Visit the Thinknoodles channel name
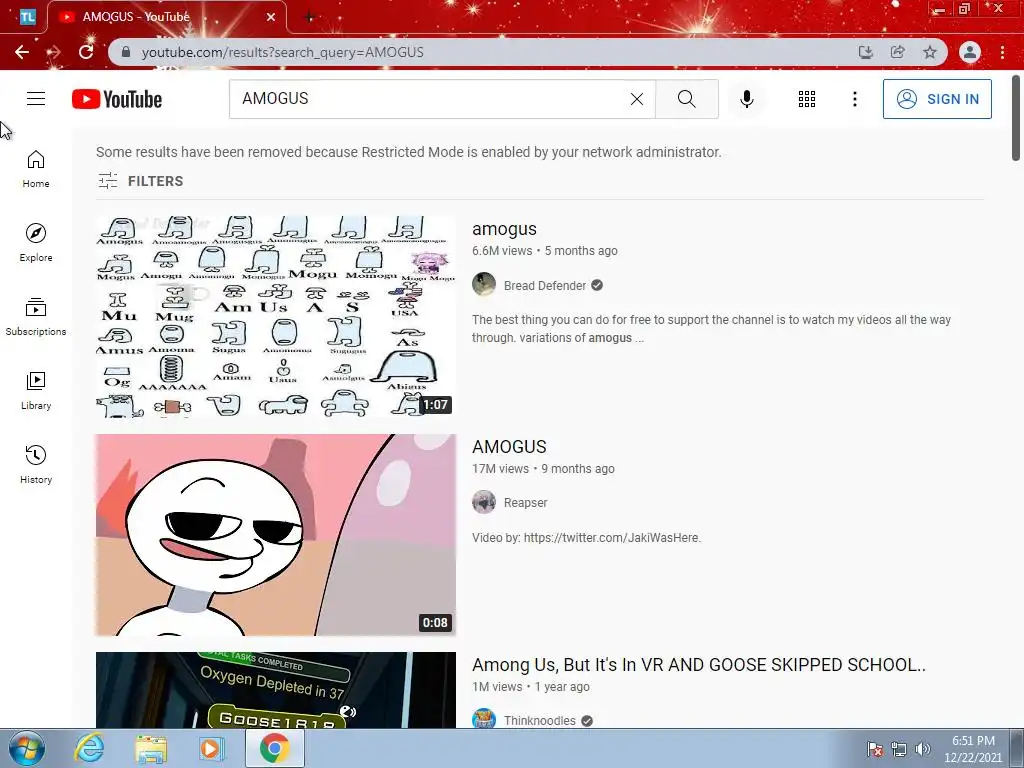Viewport: 1024px width, 768px height. (x=539, y=720)
